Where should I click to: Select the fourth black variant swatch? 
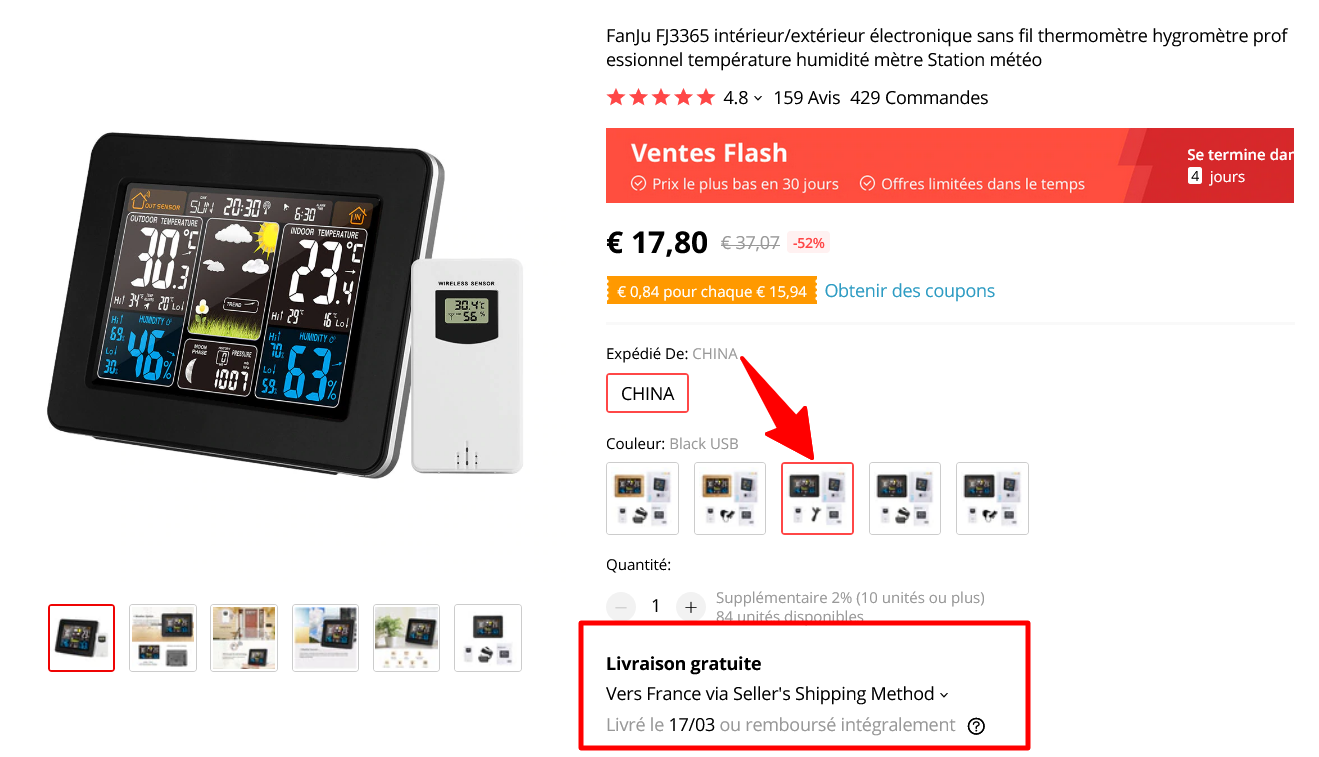coord(905,498)
